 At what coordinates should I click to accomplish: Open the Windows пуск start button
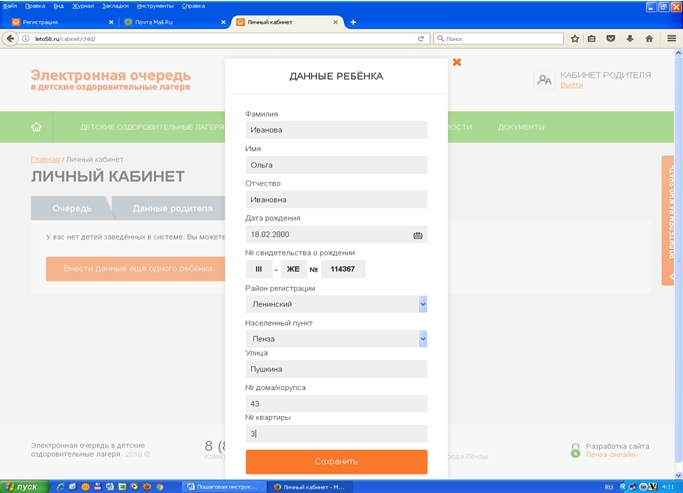22,486
